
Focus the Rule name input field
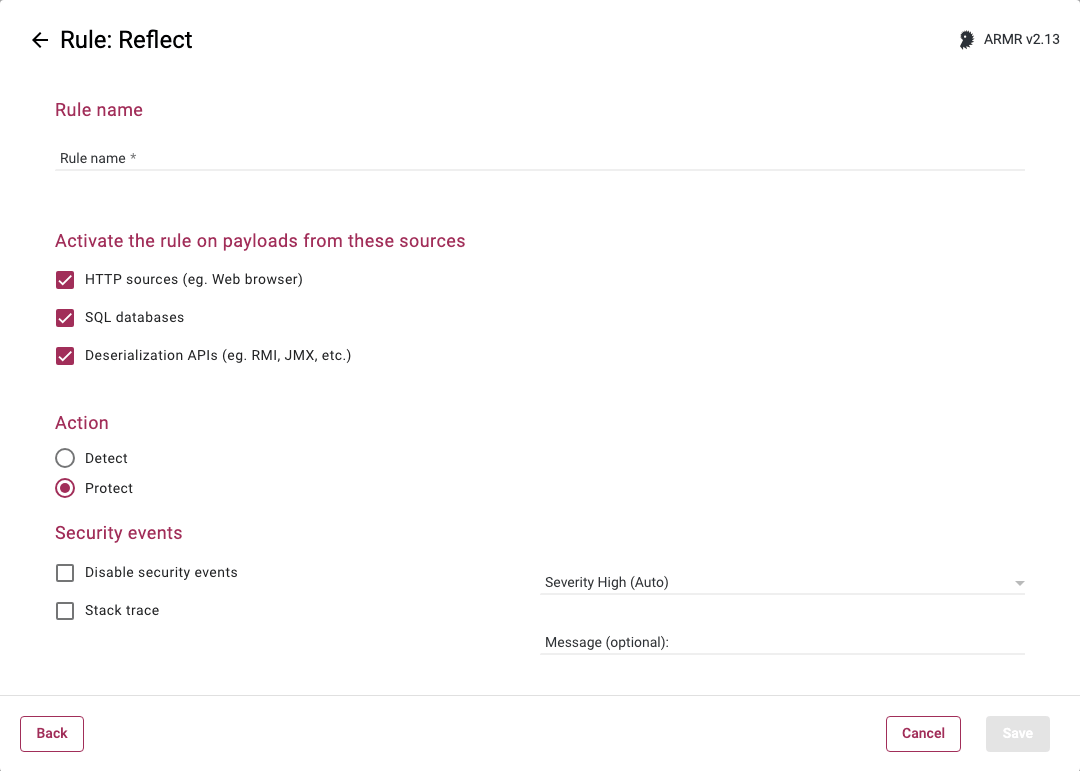click(540, 158)
